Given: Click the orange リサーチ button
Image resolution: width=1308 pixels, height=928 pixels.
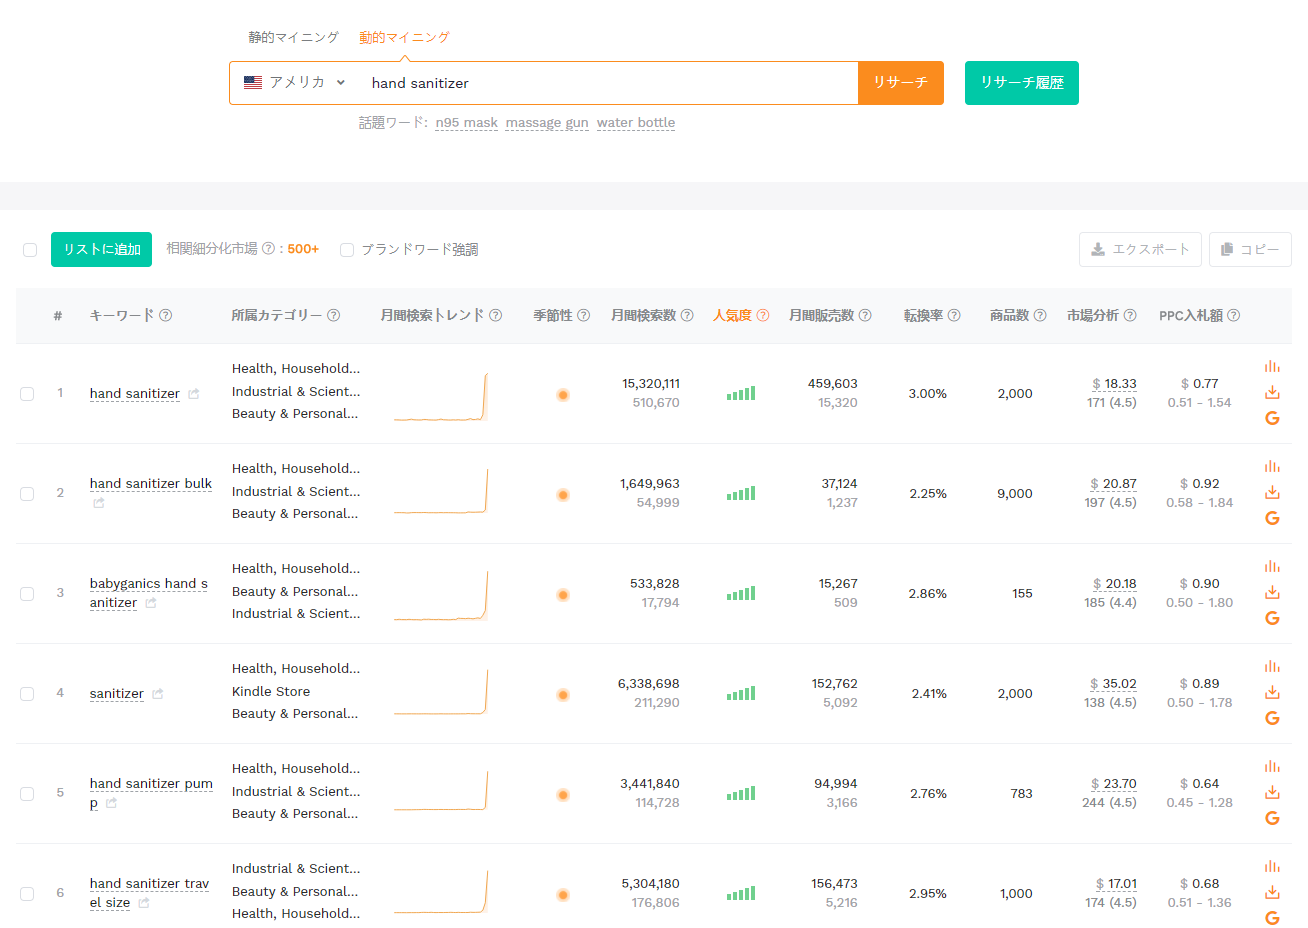Looking at the screenshot, I should point(901,83).
